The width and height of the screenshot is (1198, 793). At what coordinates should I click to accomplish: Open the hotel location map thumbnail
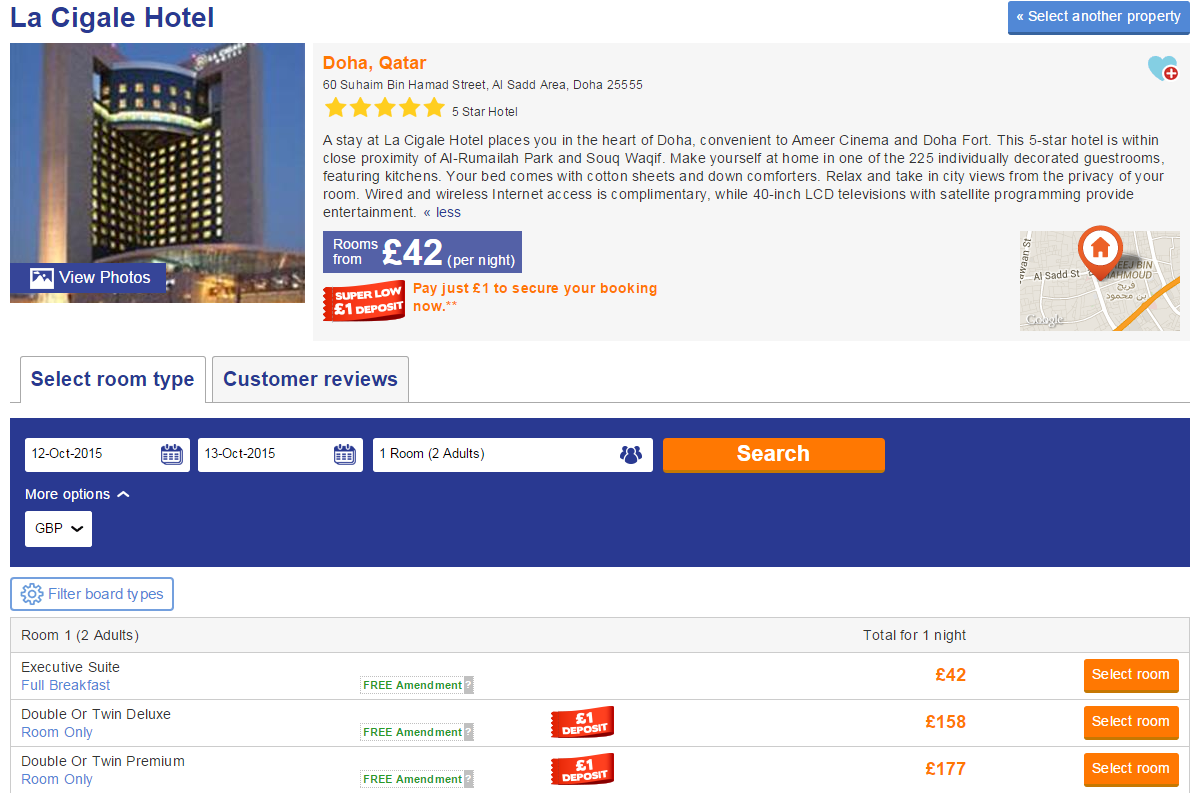point(1099,280)
